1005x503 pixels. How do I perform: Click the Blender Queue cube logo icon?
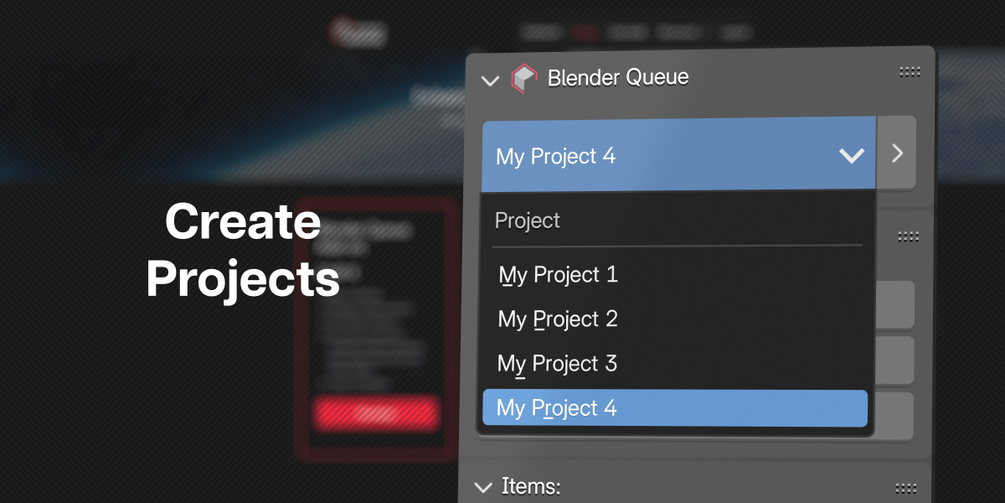pyautogui.click(x=524, y=78)
